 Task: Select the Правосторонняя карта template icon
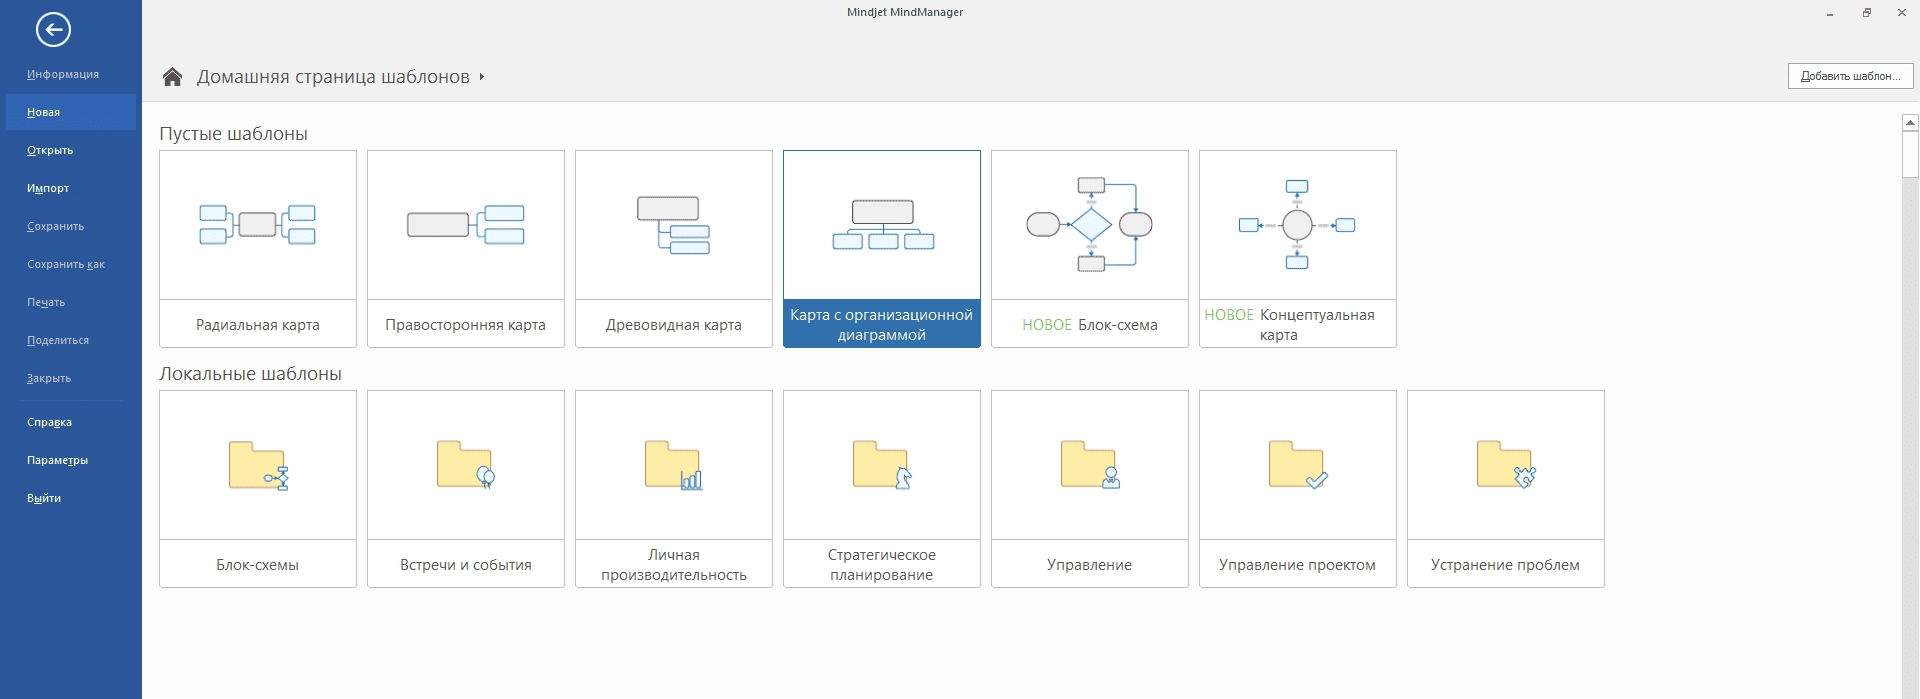465,225
